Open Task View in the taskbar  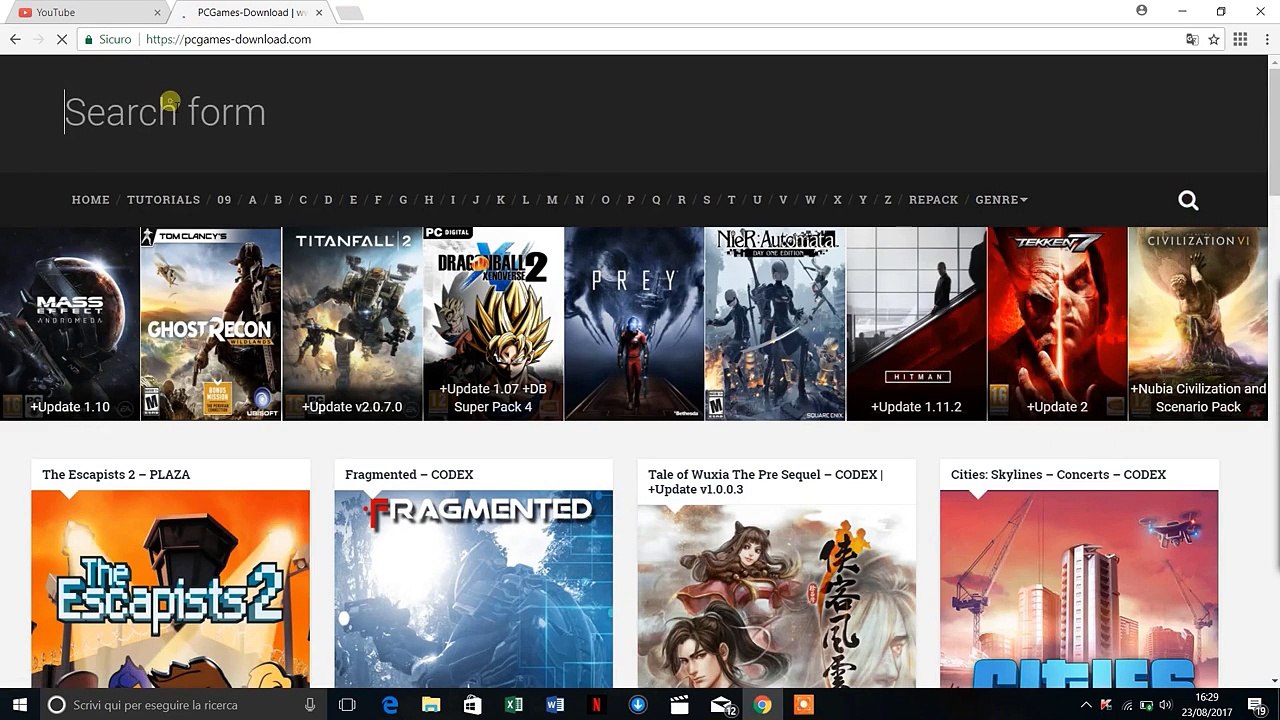pos(347,705)
